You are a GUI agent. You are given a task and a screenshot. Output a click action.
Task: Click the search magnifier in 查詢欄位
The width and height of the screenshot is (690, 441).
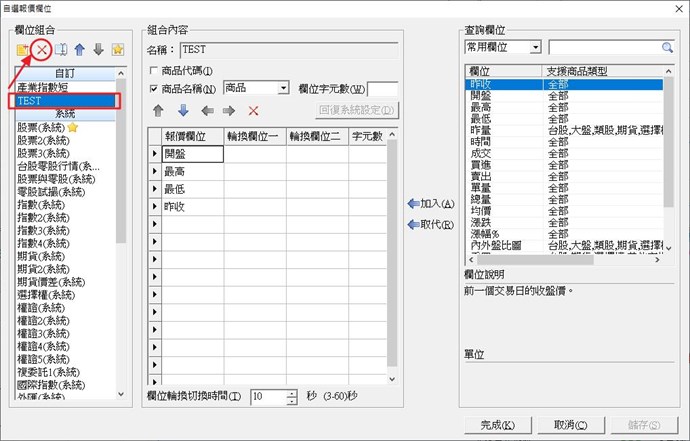667,48
